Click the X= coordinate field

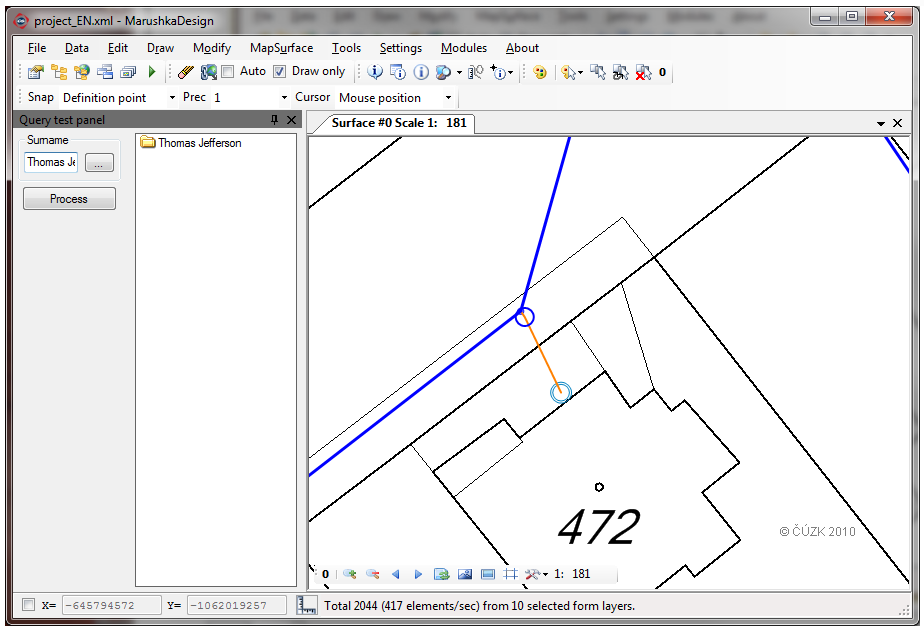coord(111,605)
